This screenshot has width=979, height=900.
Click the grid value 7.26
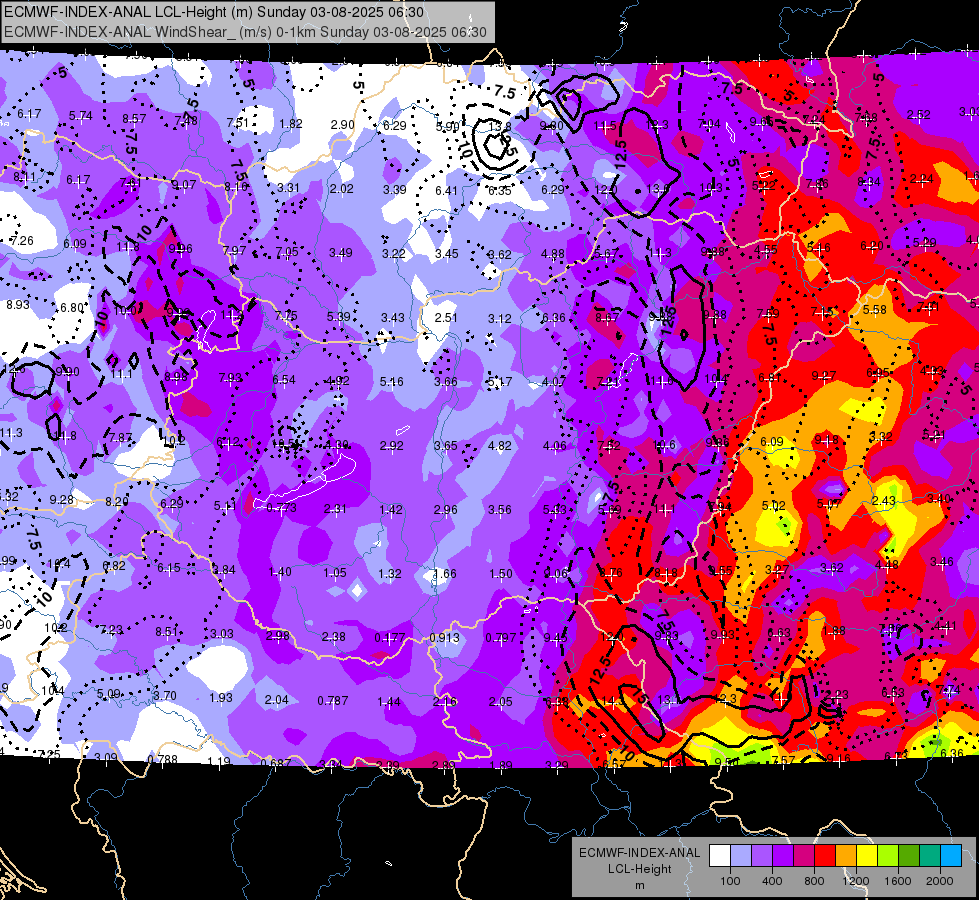click(22, 240)
